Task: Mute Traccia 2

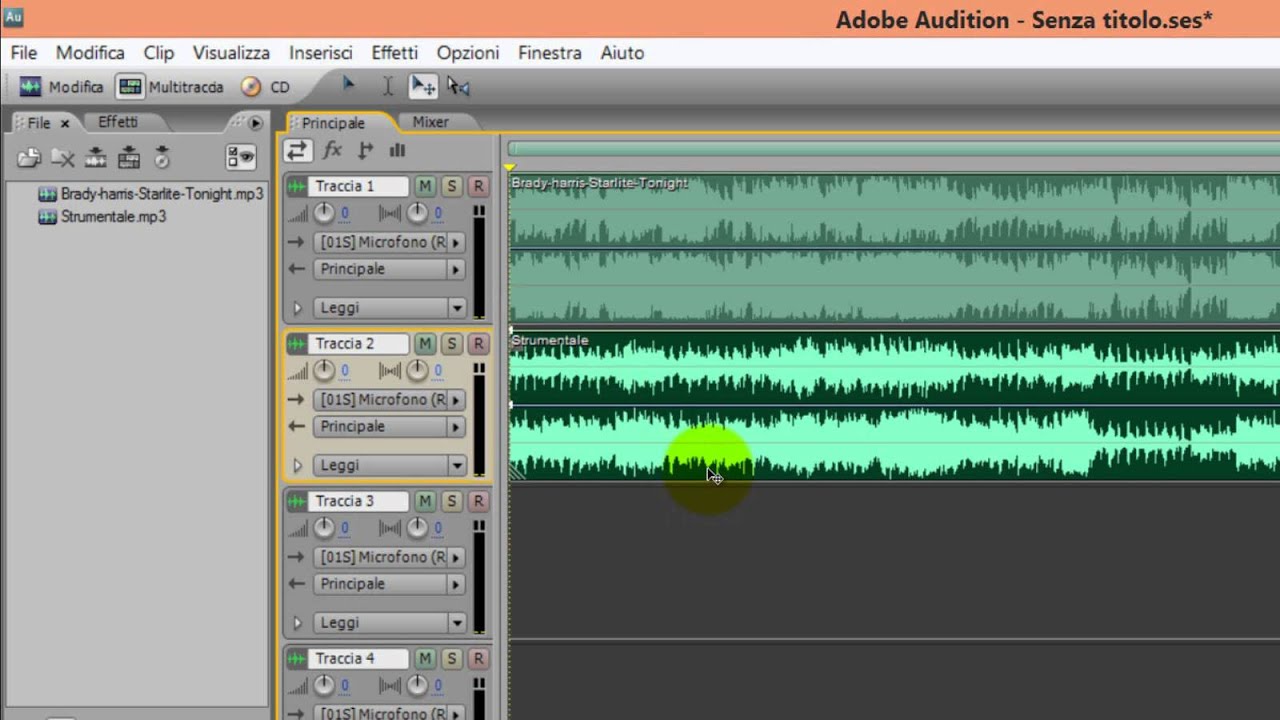Action: [x=425, y=344]
